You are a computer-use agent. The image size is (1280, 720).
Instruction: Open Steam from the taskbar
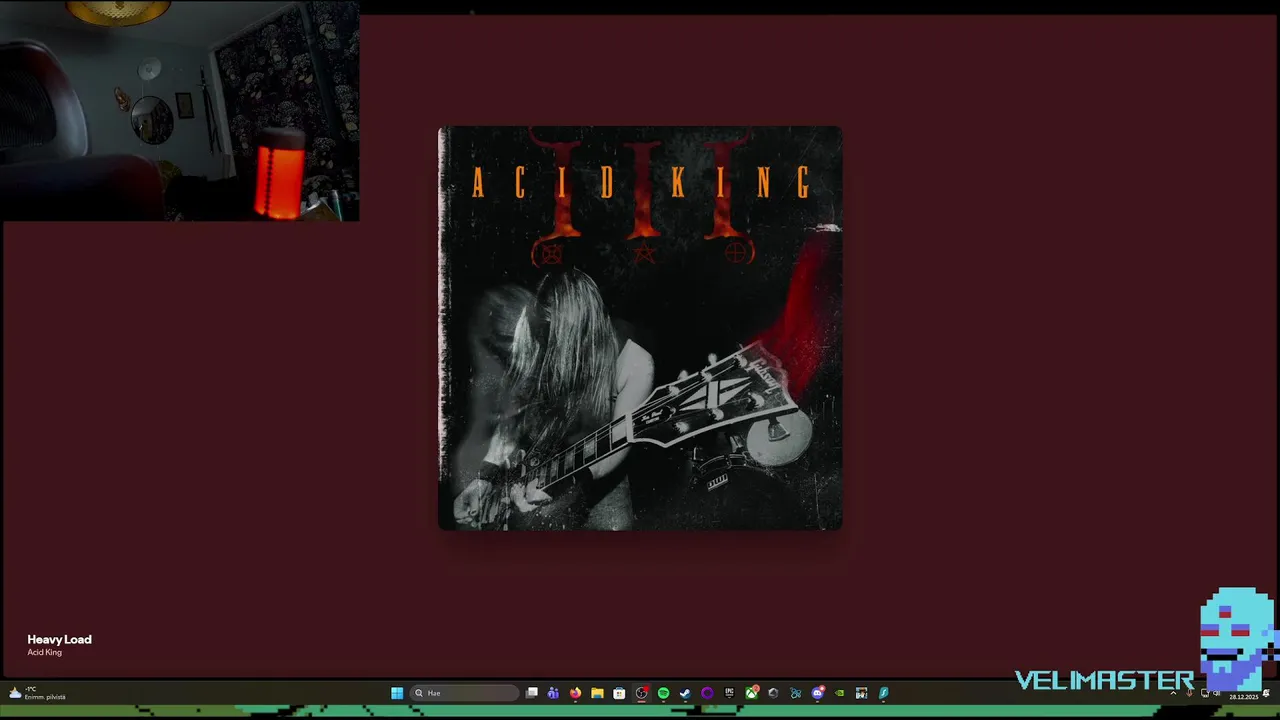pyautogui.click(x=685, y=693)
